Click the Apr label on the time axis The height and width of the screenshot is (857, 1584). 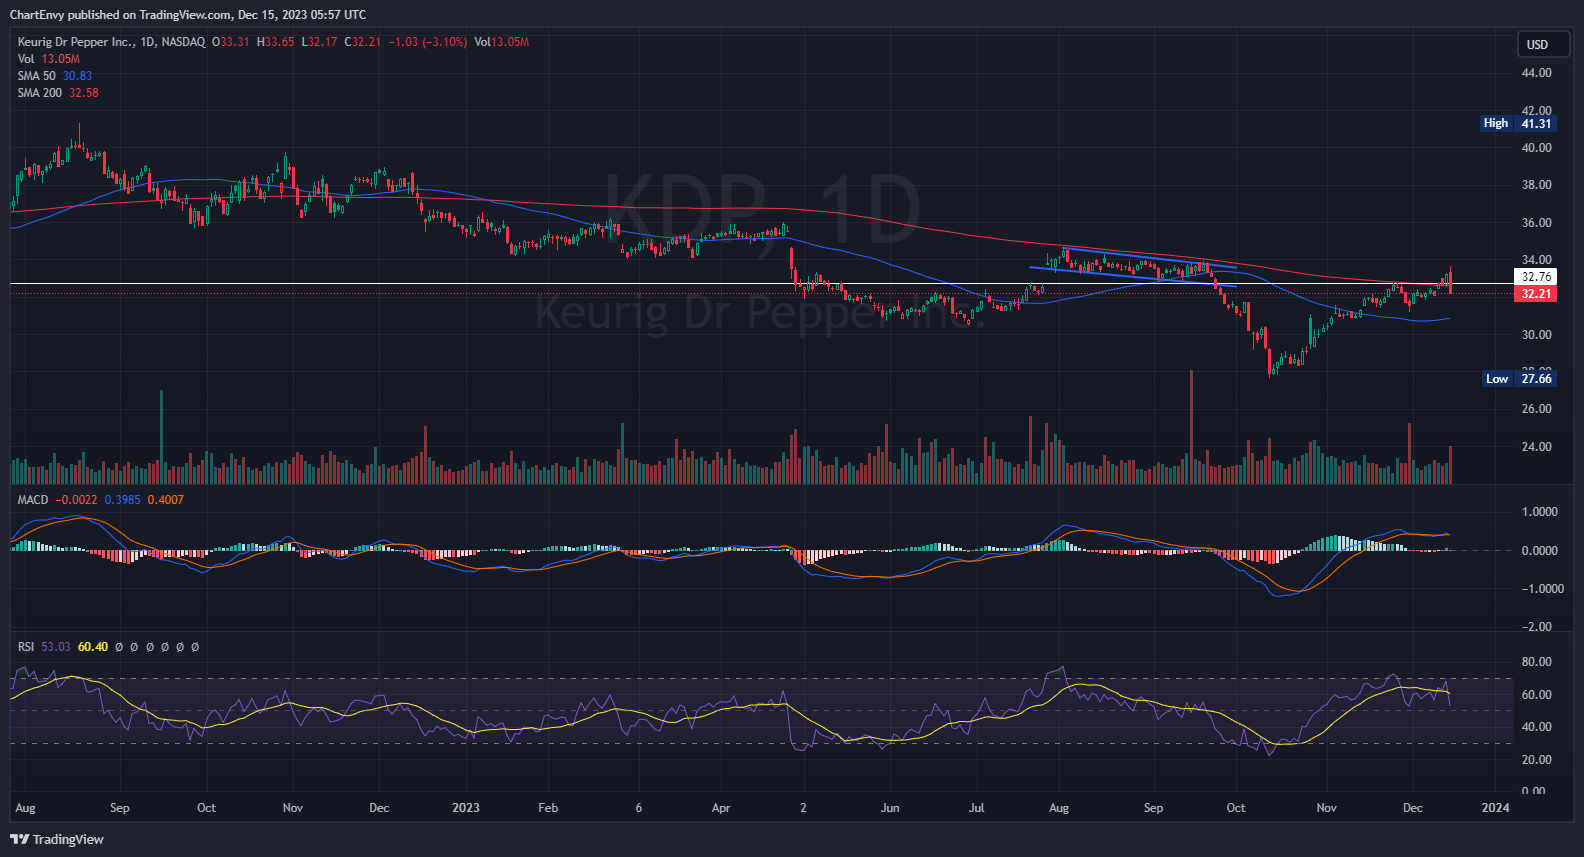point(721,808)
